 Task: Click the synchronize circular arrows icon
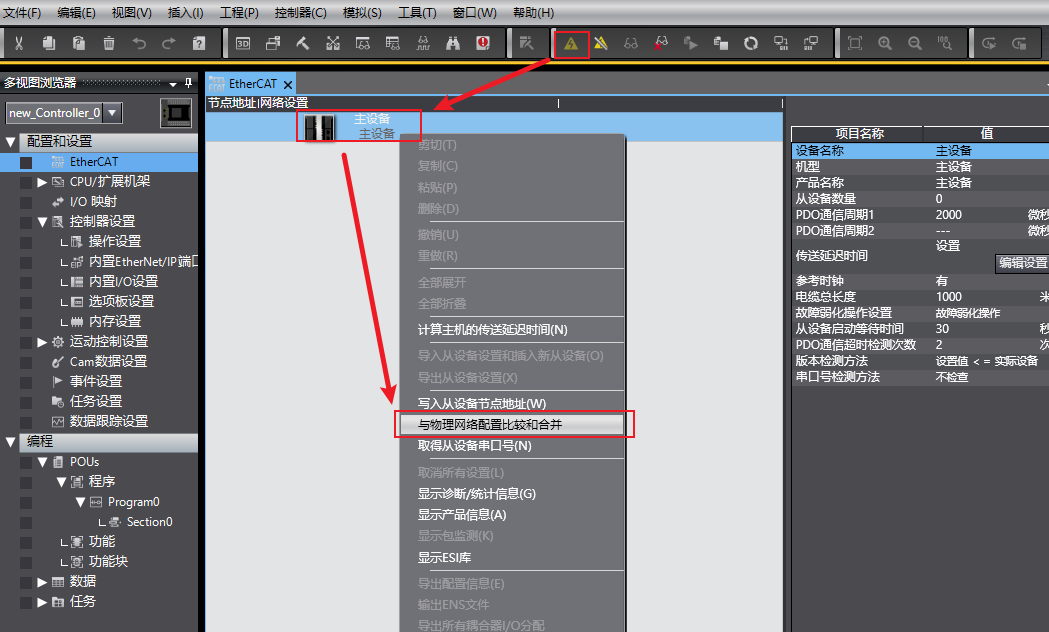tap(751, 43)
